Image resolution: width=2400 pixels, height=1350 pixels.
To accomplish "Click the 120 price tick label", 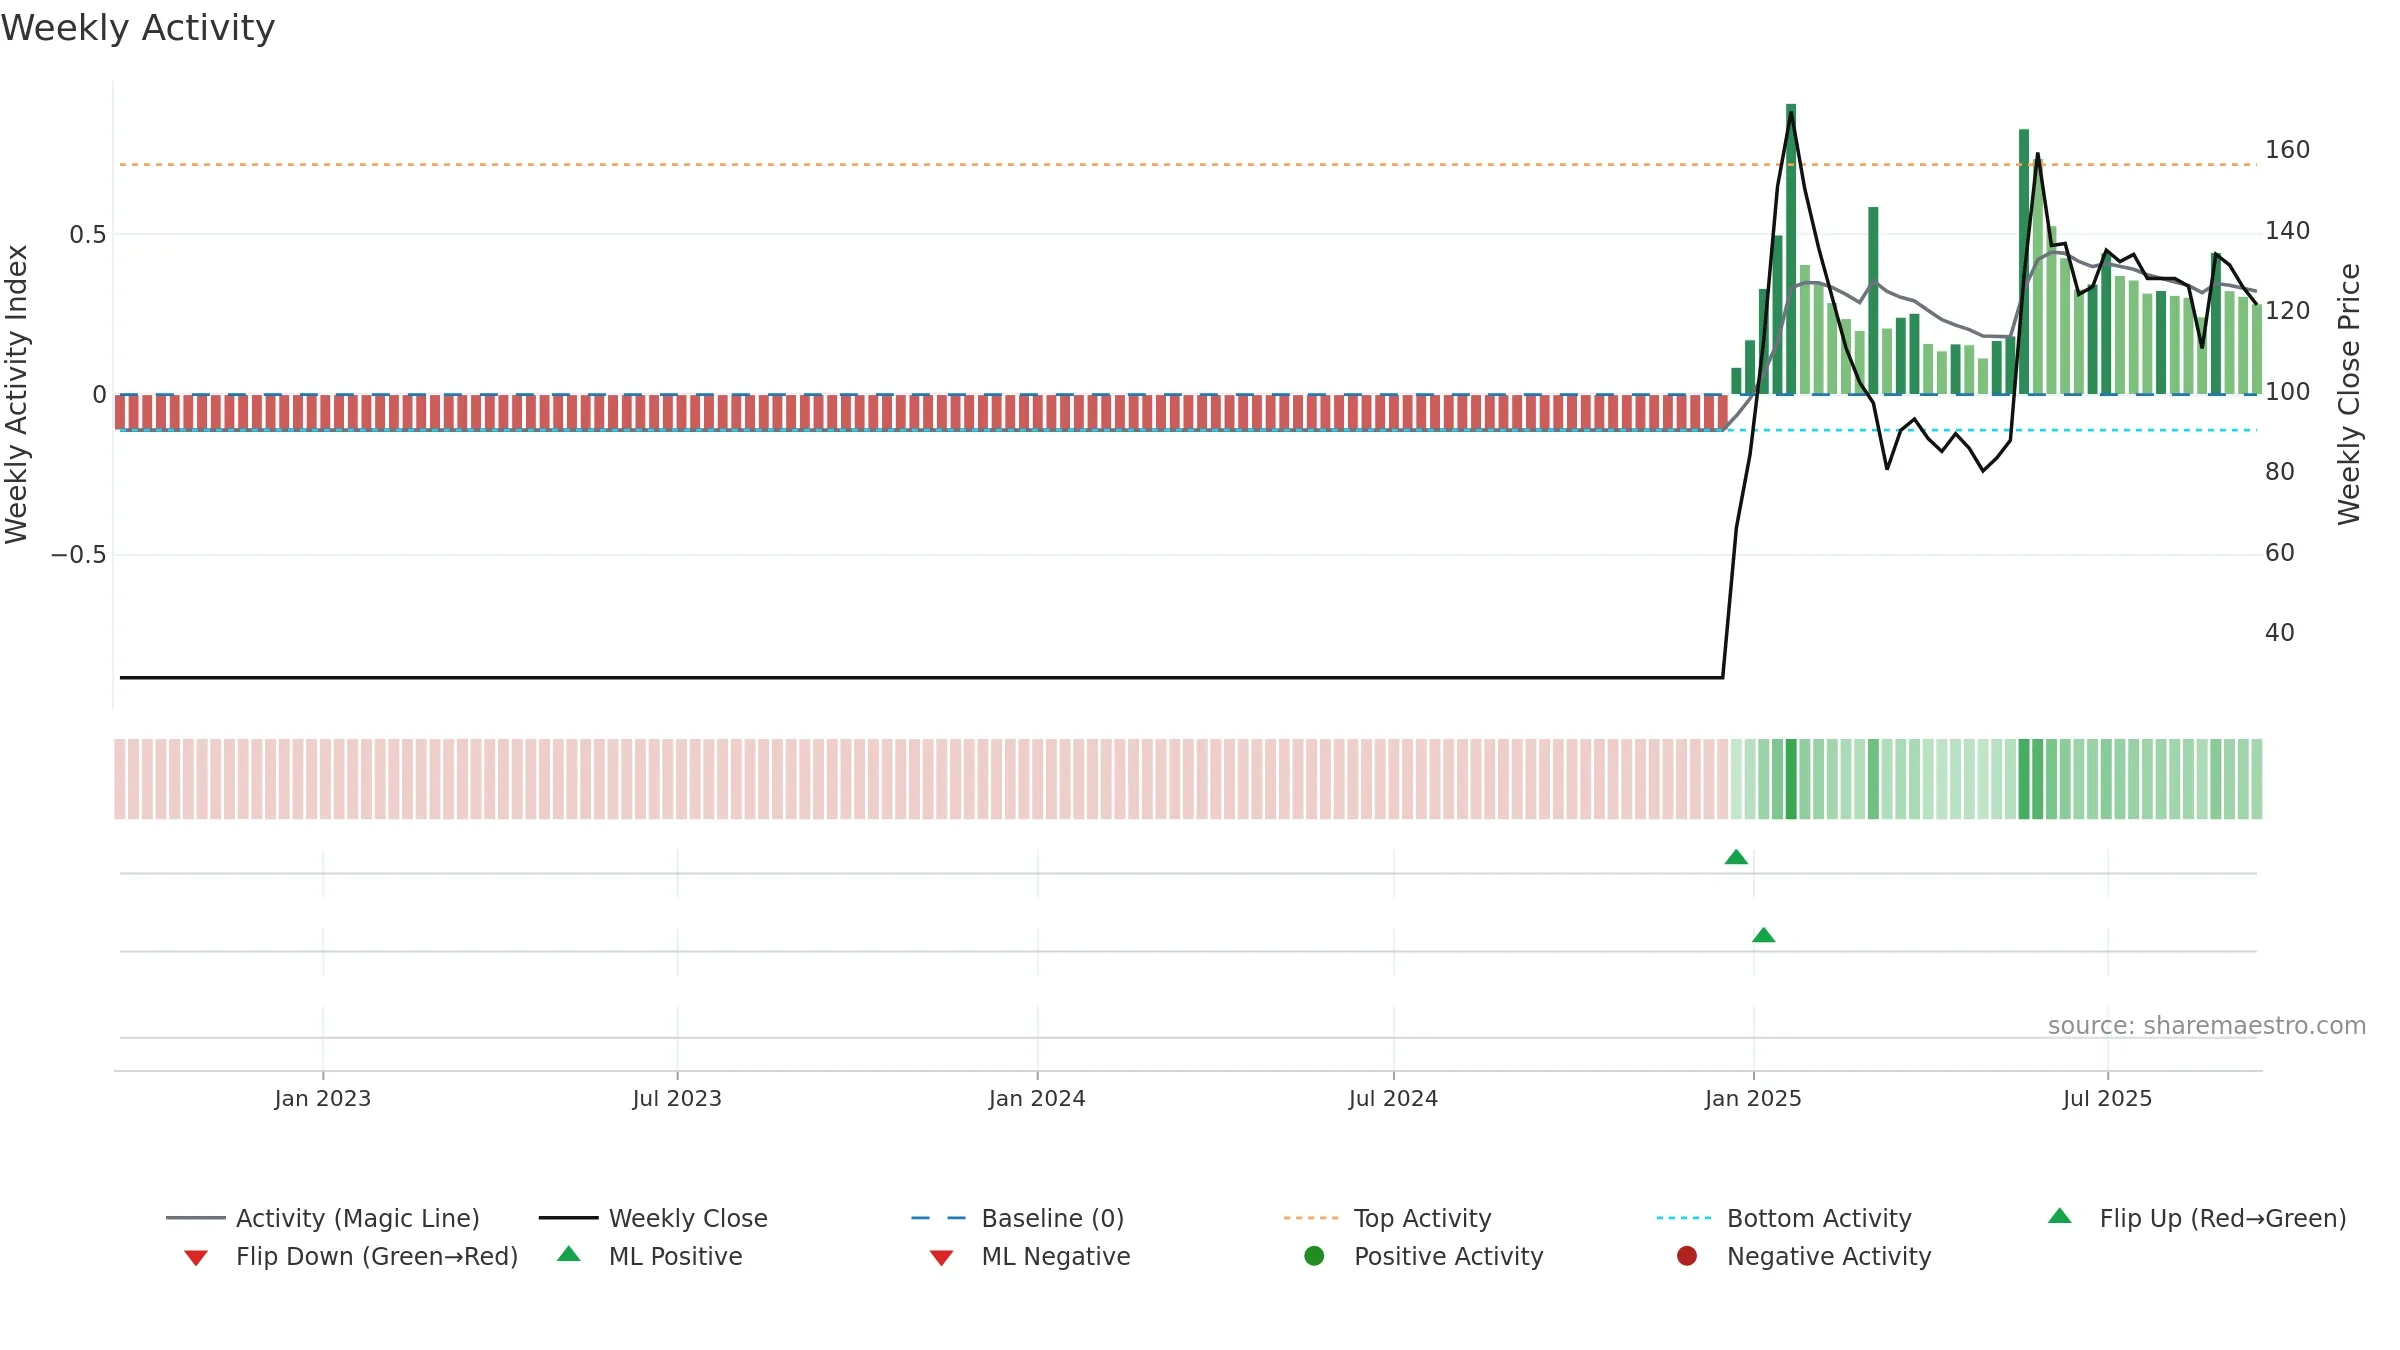I will pos(2288,311).
